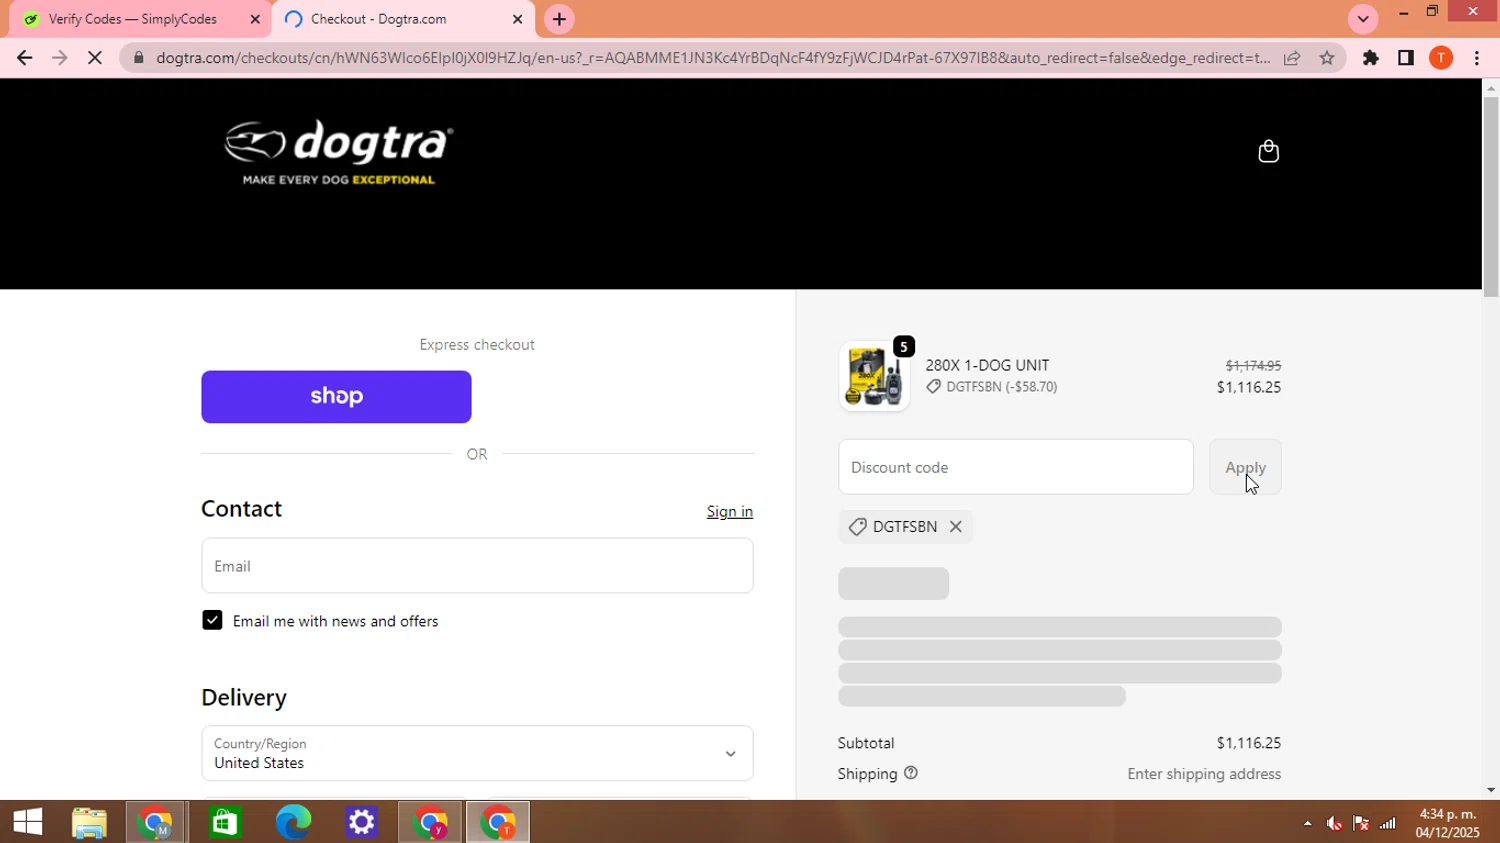The width and height of the screenshot is (1500, 843).
Task: Uncheck Email me with news and offers
Action: 212,621
